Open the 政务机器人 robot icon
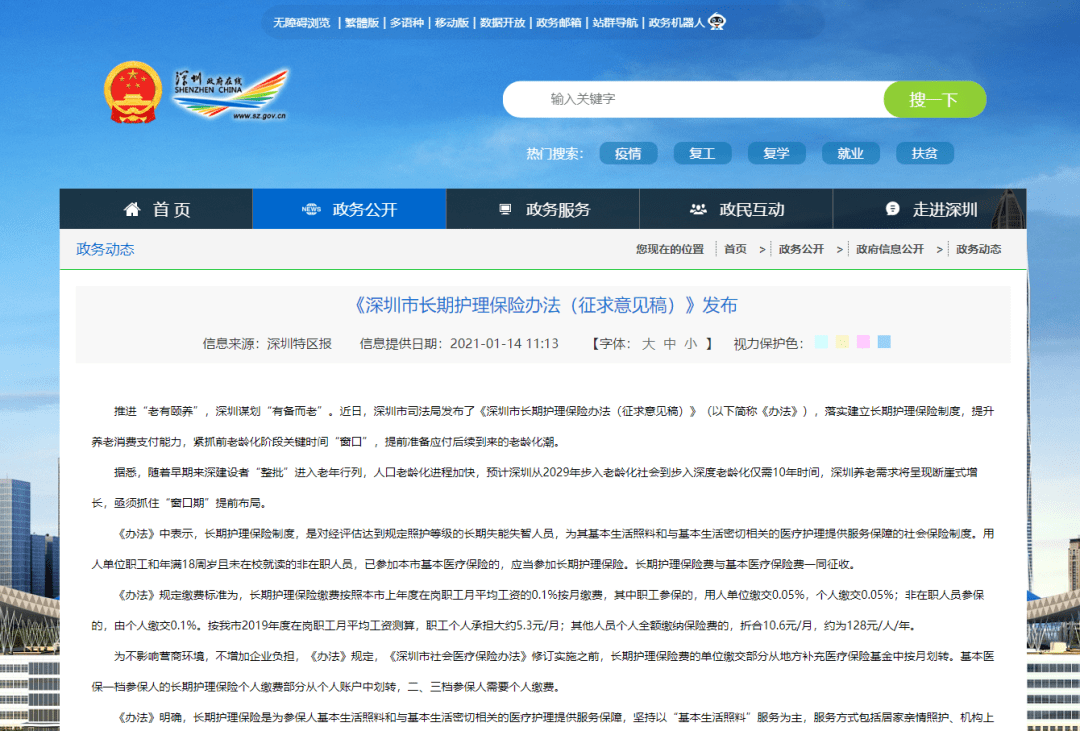1080x731 pixels. [717, 22]
